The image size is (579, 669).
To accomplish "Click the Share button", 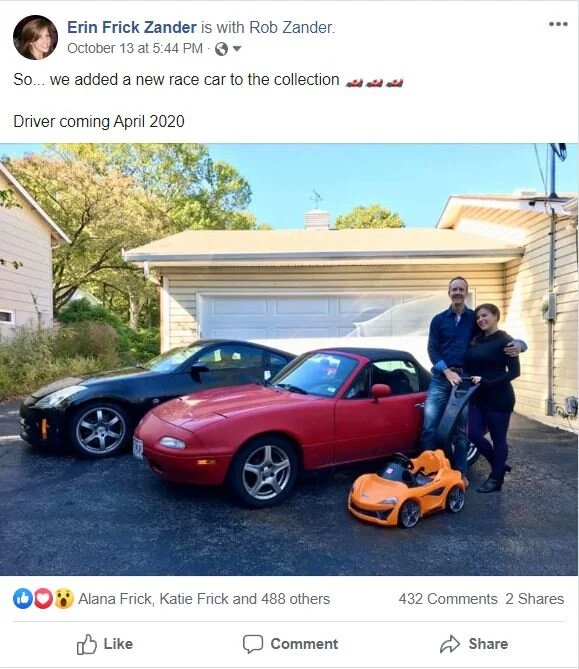I will (474, 644).
